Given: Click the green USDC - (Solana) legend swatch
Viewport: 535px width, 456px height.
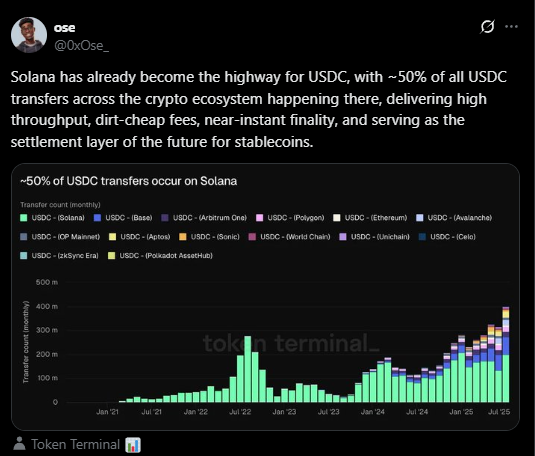Looking at the screenshot, I should (24, 218).
